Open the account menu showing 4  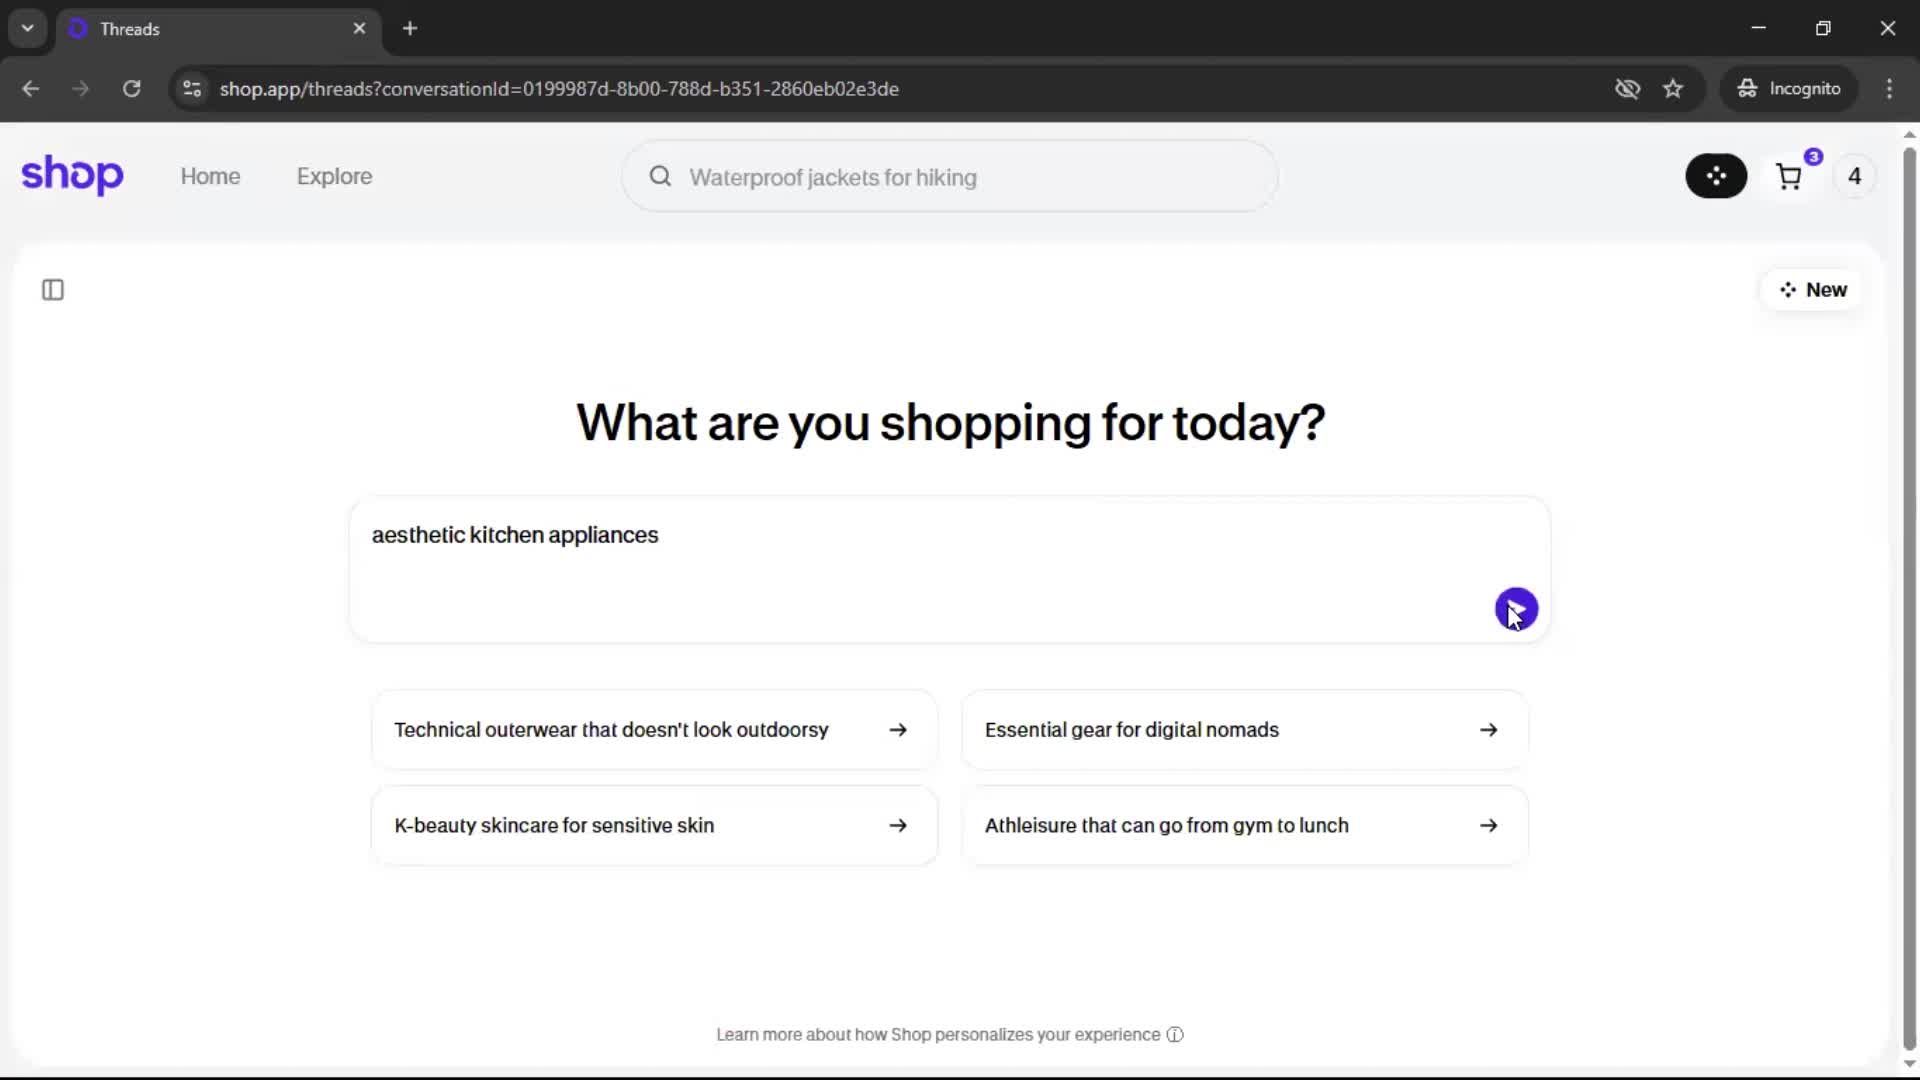(1854, 177)
